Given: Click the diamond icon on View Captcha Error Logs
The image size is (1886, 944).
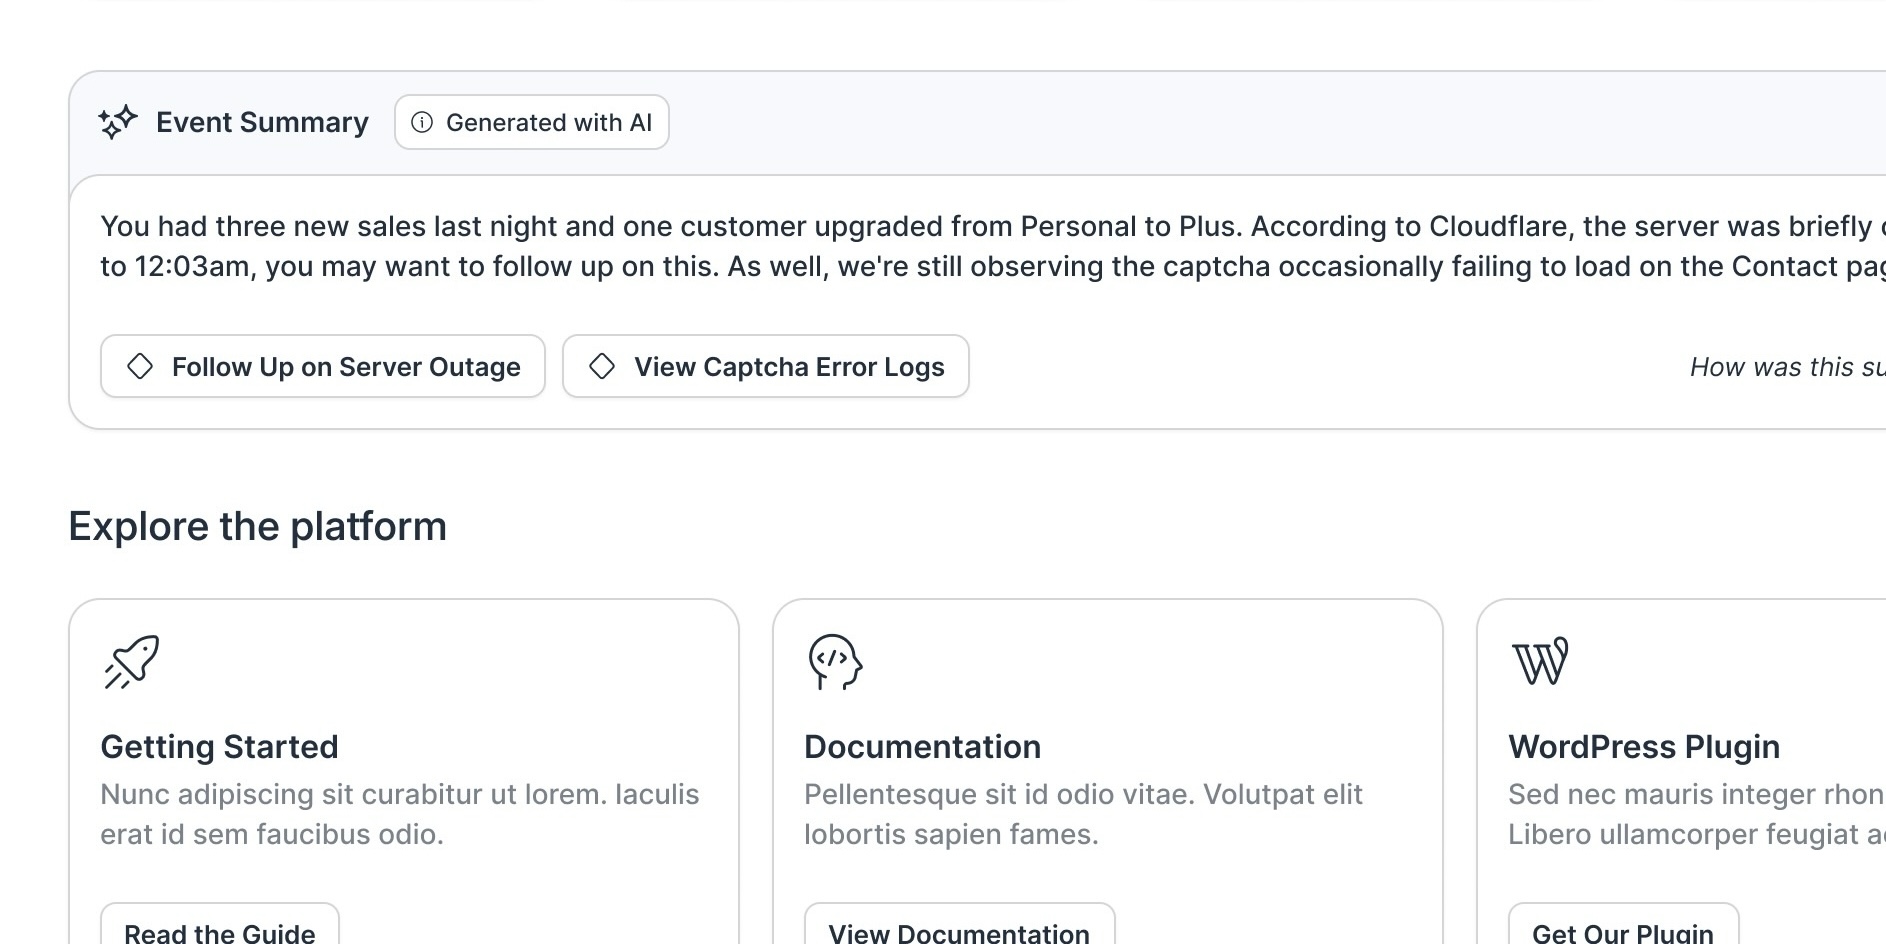Looking at the screenshot, I should [602, 367].
